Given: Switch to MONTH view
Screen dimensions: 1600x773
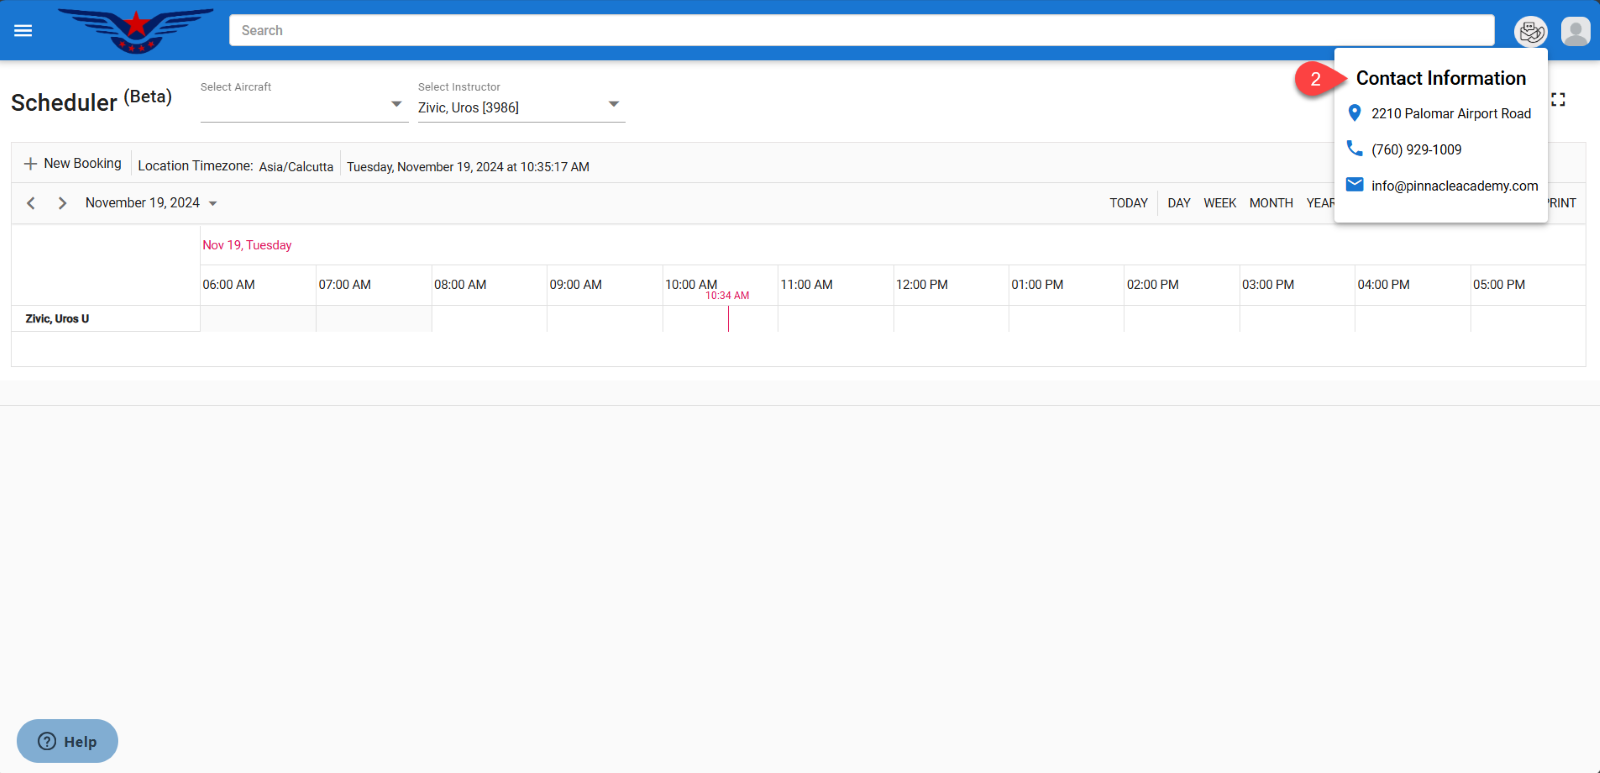Looking at the screenshot, I should [x=1271, y=203].
